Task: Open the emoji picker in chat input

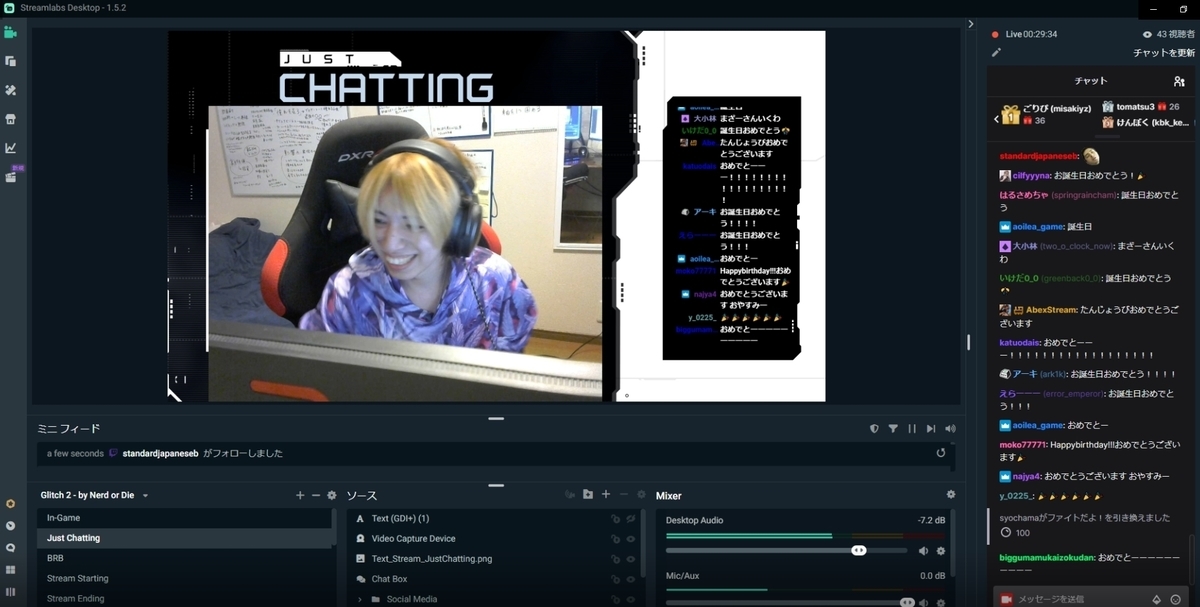Action: (1175, 599)
